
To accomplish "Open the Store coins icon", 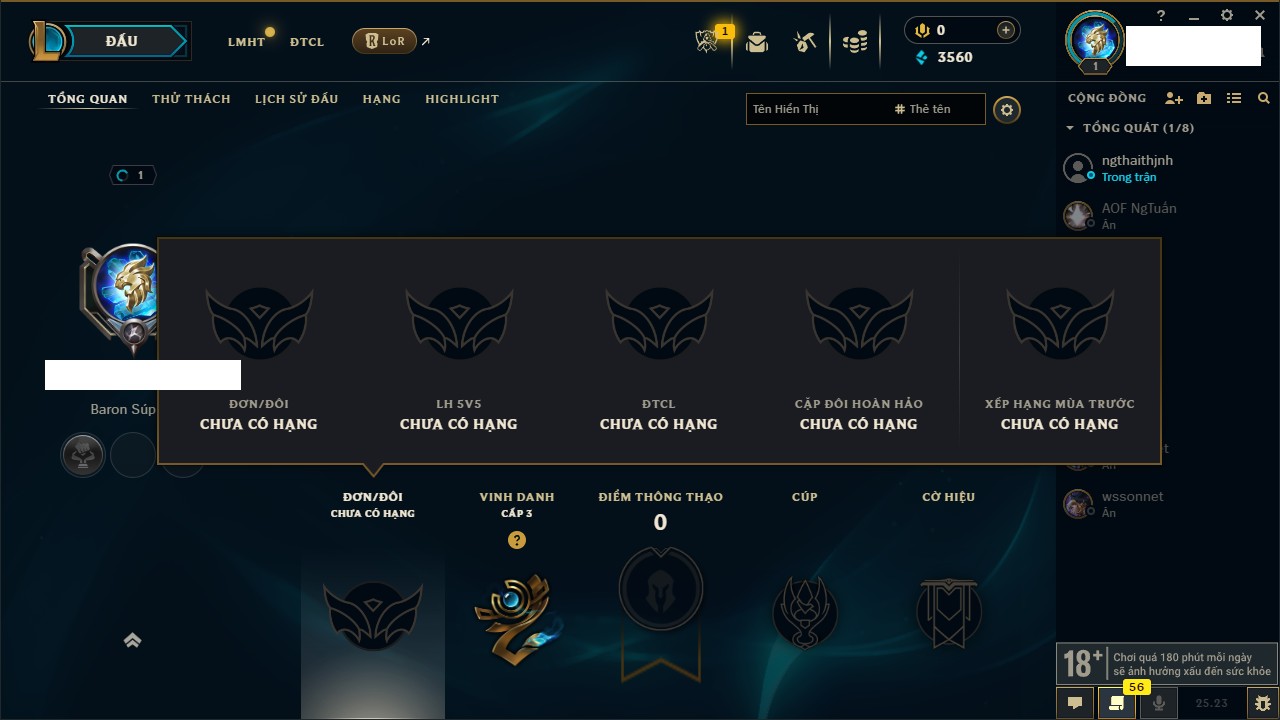I will [855, 42].
